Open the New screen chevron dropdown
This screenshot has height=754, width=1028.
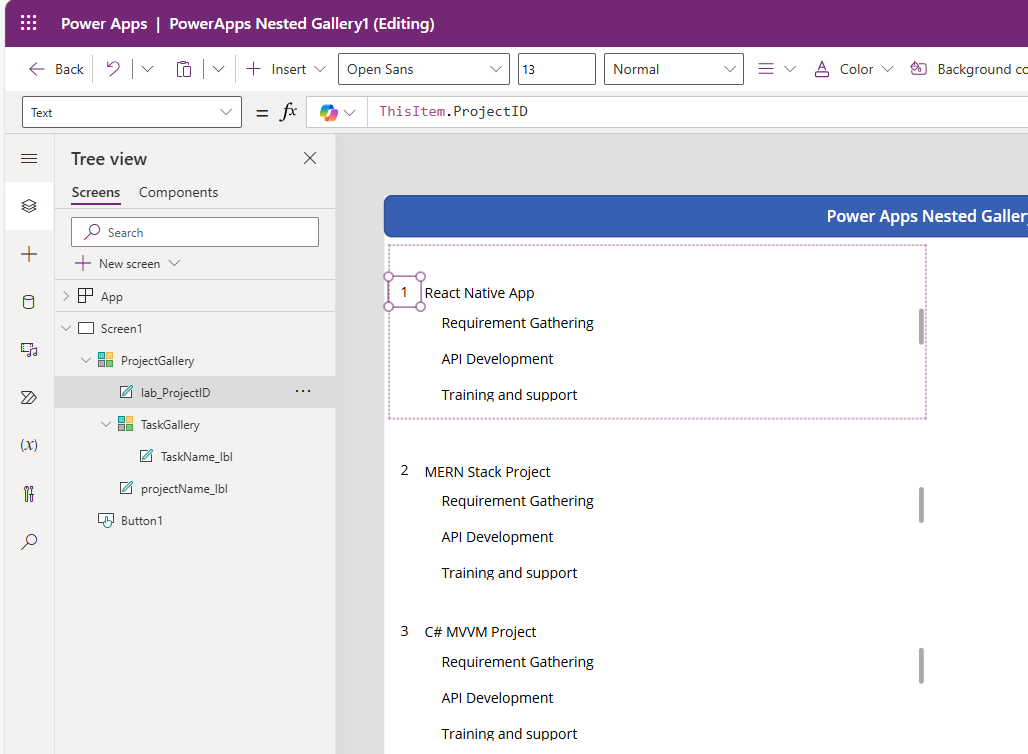[x=174, y=263]
